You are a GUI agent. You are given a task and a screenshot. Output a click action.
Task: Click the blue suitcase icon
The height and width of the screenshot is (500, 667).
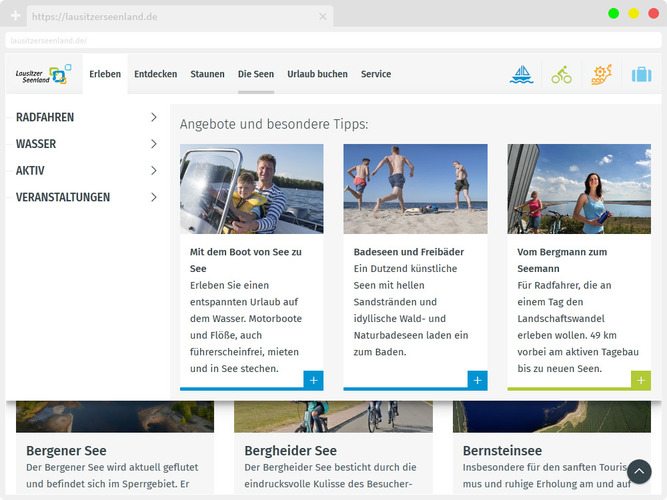coord(641,74)
